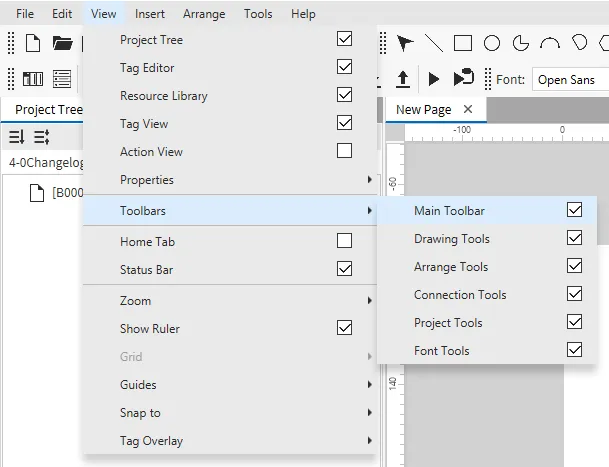Click the New file icon
Viewport: 609px width, 467px height.
pyautogui.click(x=33, y=43)
